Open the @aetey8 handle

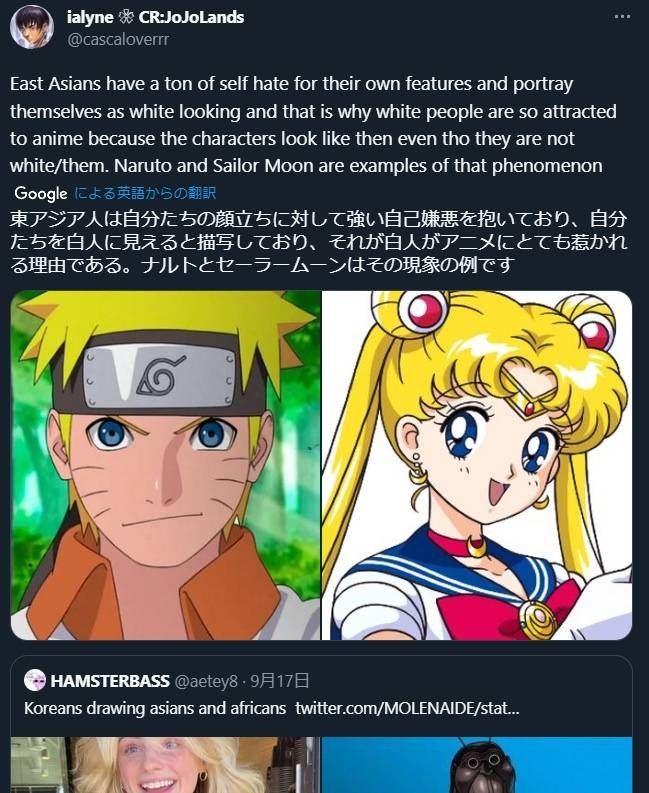point(206,681)
